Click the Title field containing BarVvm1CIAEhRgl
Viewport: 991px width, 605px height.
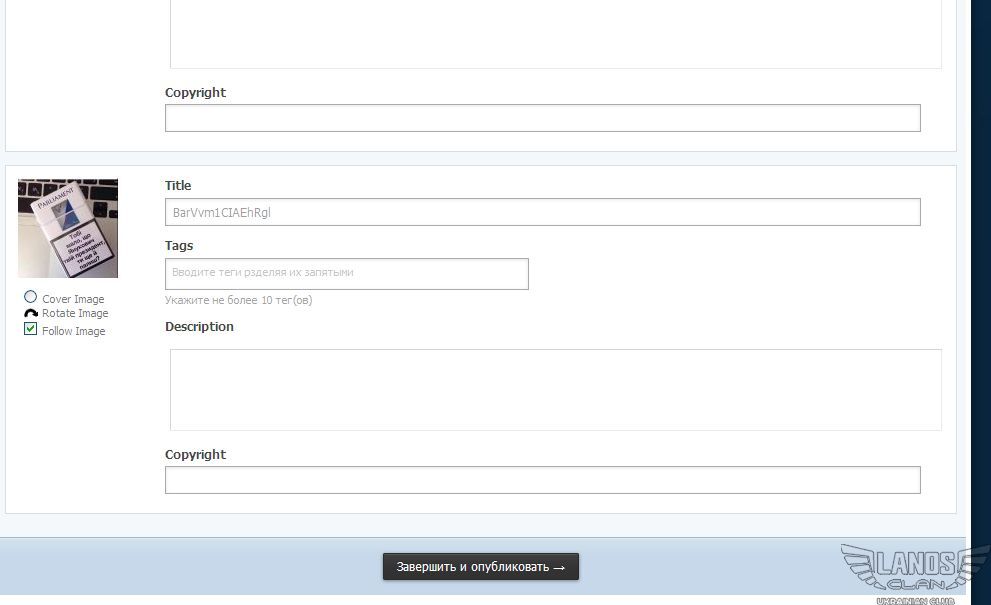point(542,212)
